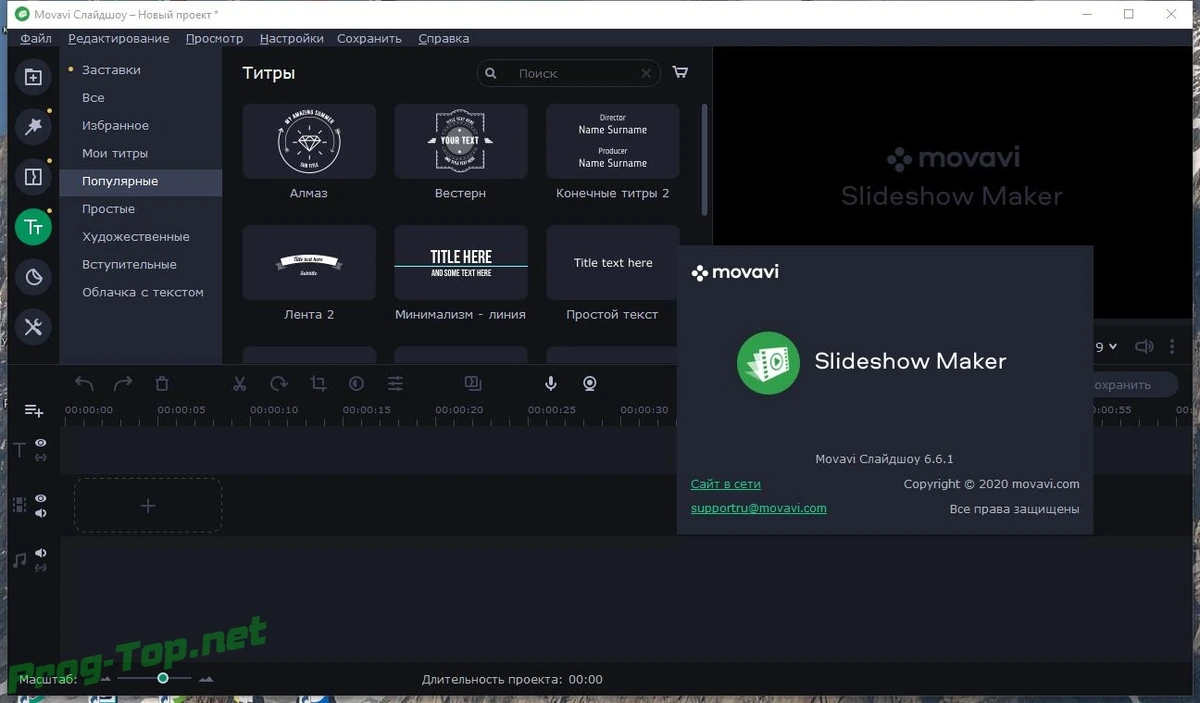This screenshot has width=1200, height=703.
Task: Click the titles list vertical scrollbar
Action: [x=704, y=160]
